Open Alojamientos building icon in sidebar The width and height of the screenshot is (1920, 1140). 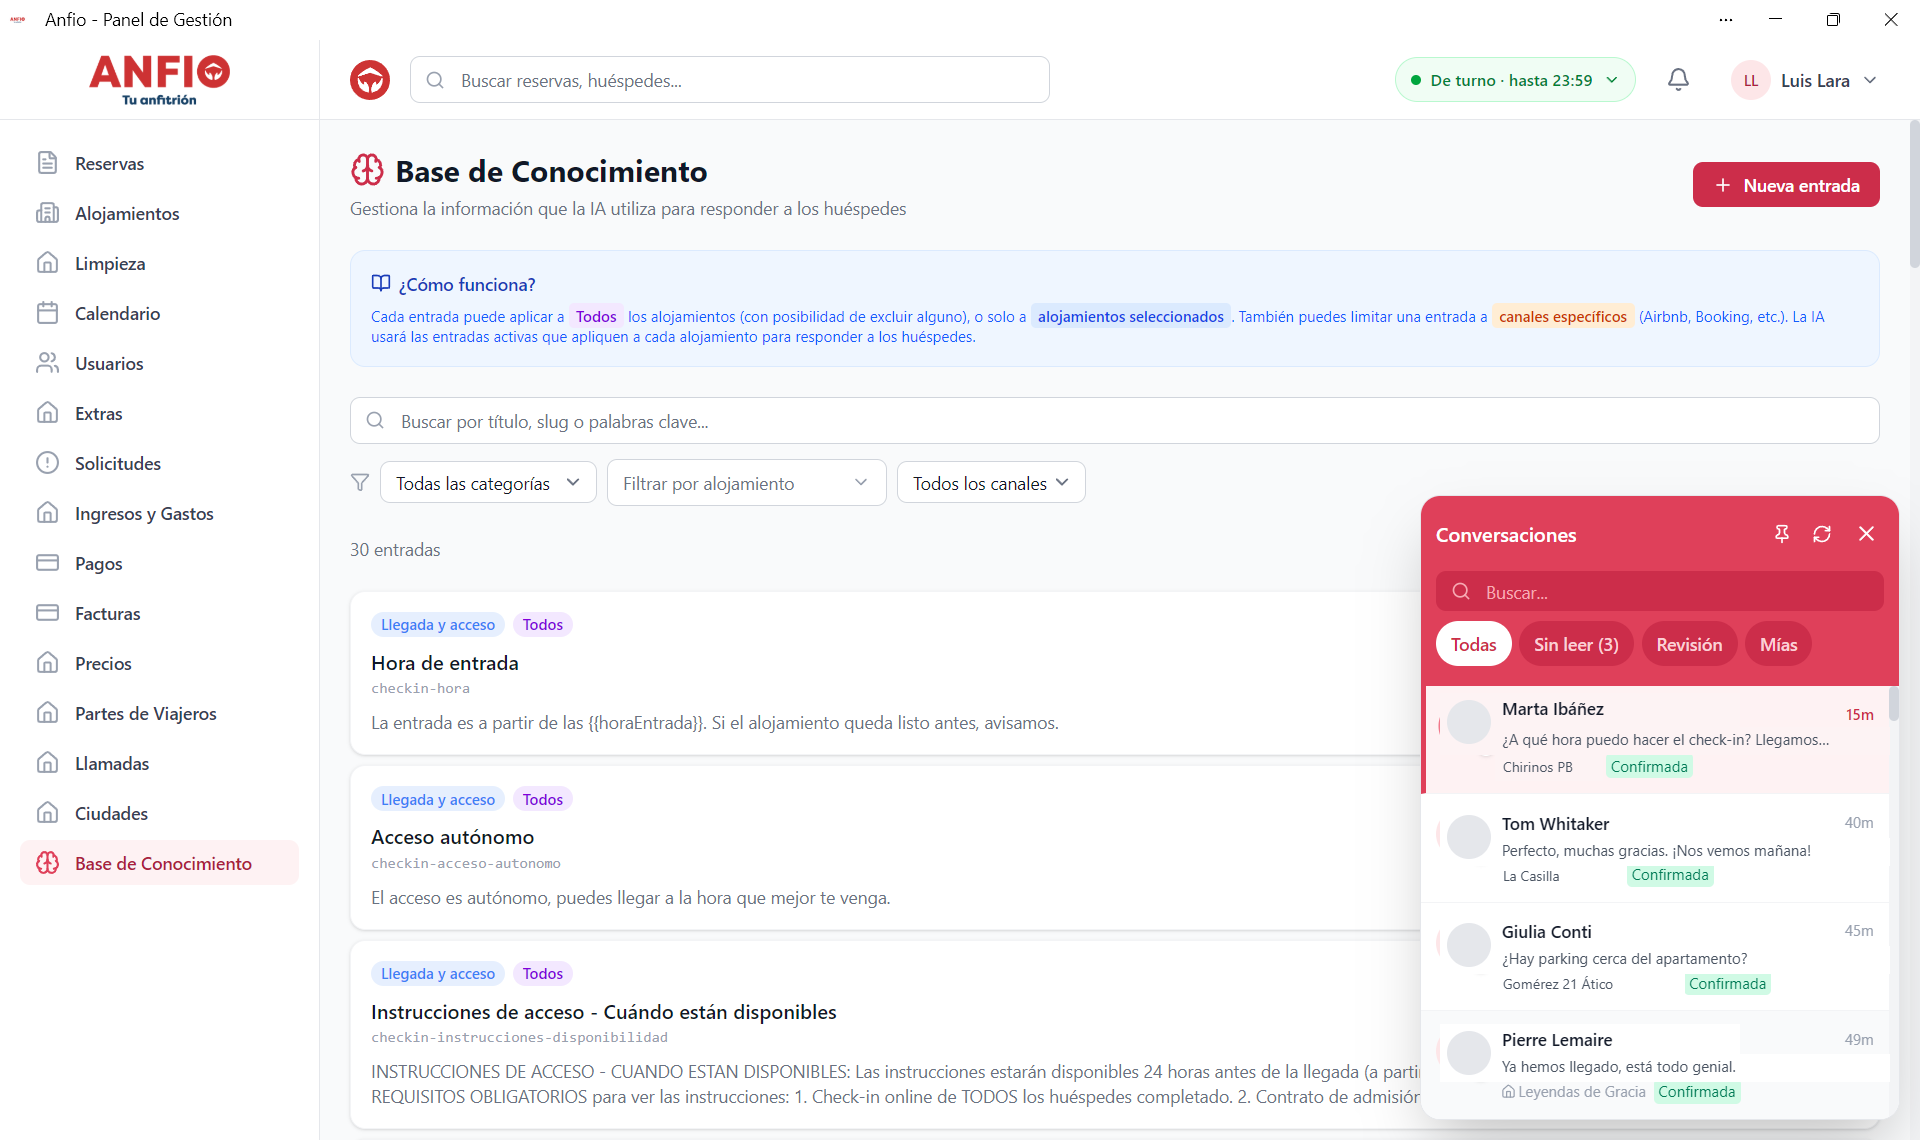pos(47,213)
